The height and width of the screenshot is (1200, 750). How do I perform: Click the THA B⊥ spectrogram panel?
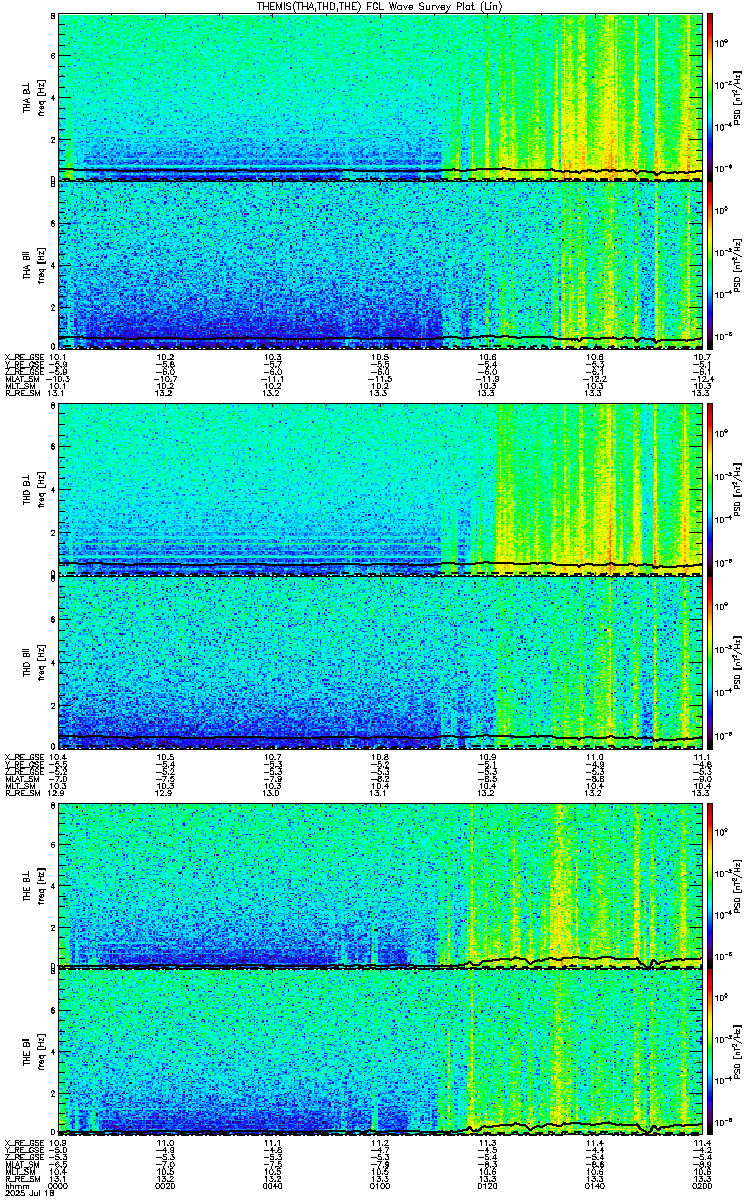[x=380, y=97]
